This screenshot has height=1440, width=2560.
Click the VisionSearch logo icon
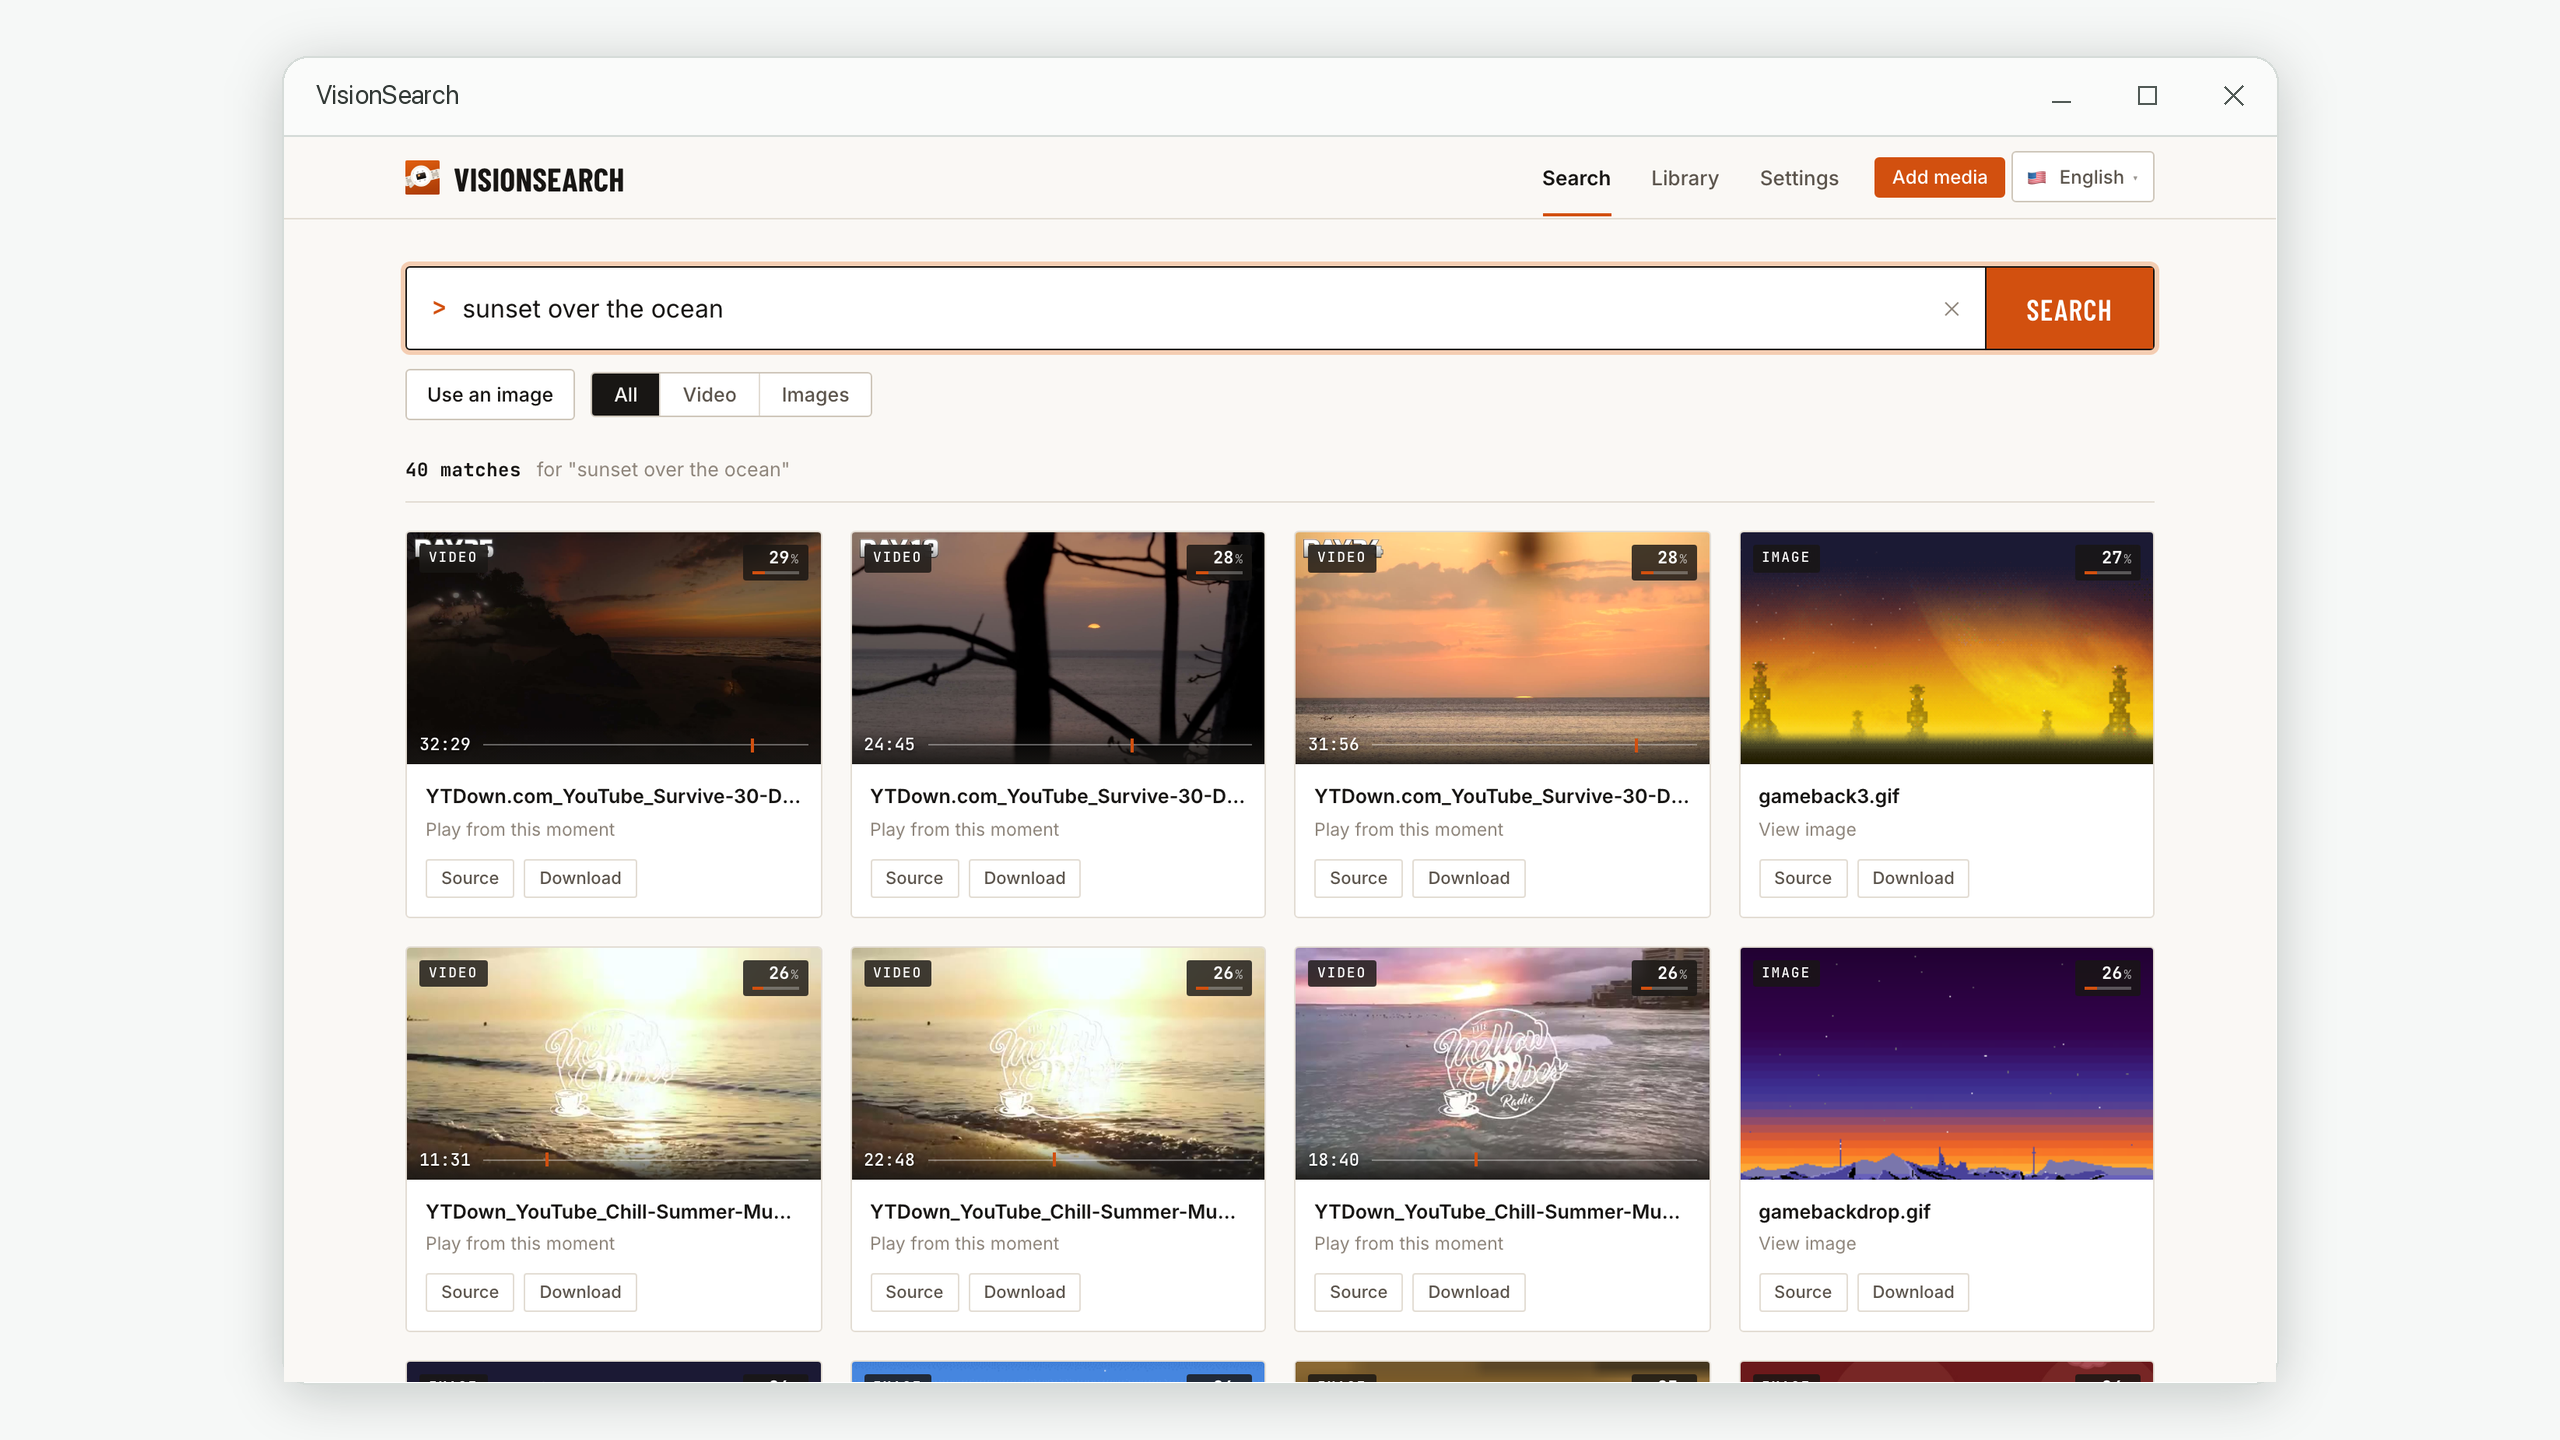click(422, 178)
